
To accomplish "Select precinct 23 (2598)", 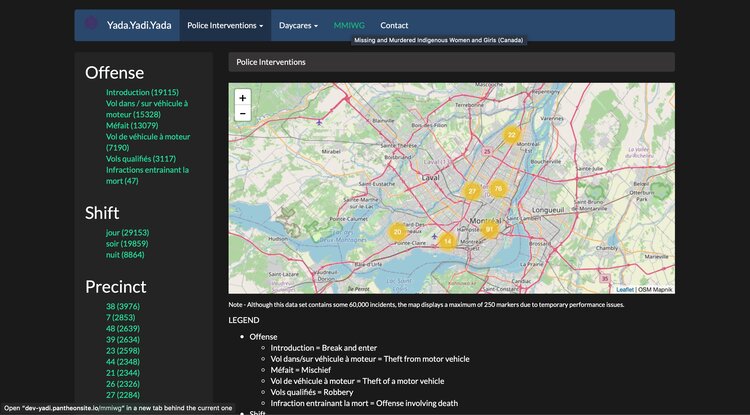I will pyautogui.click(x=123, y=350).
